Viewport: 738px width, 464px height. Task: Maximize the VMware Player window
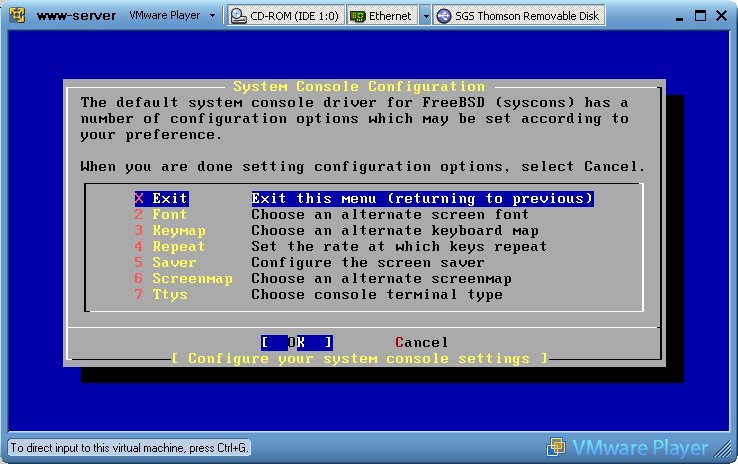click(700, 16)
